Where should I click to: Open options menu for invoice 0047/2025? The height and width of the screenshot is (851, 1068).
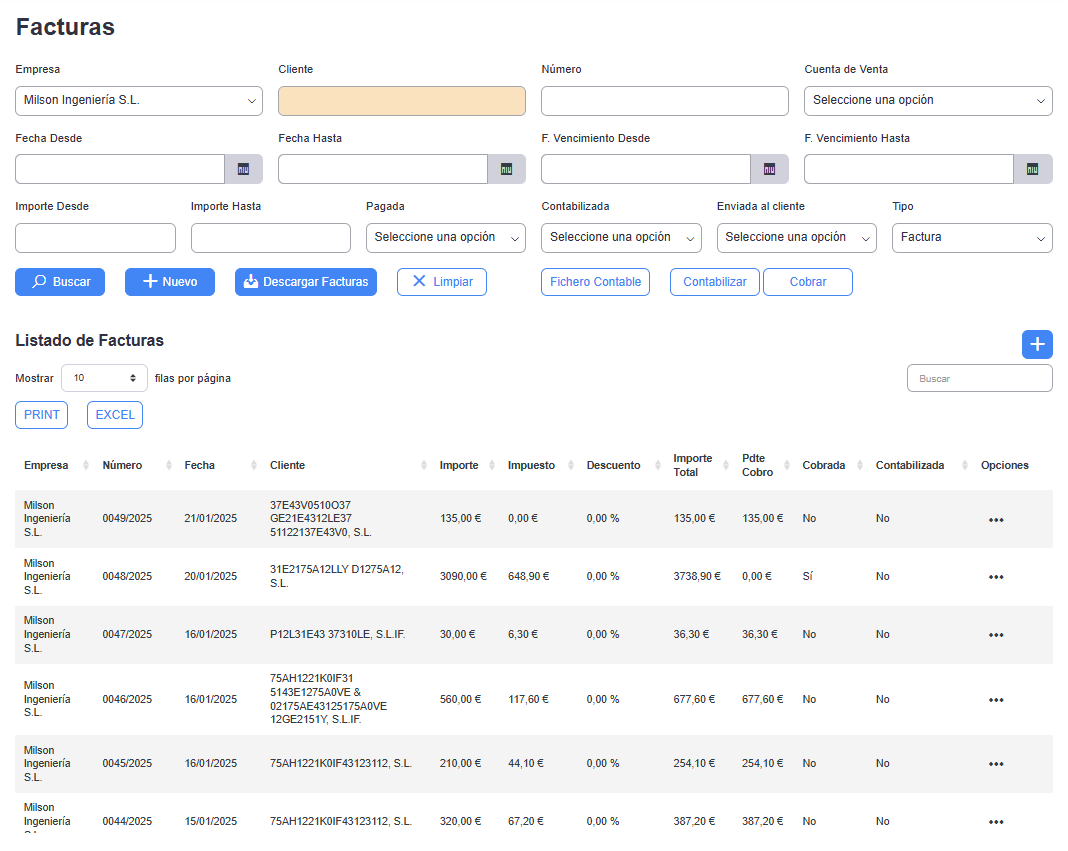click(996, 635)
